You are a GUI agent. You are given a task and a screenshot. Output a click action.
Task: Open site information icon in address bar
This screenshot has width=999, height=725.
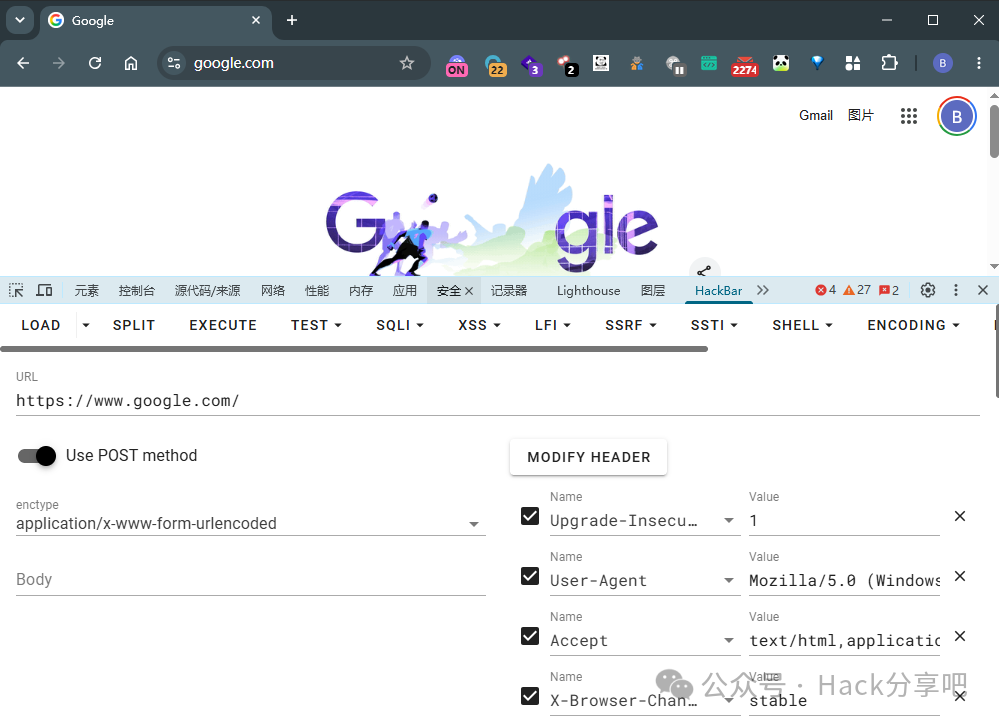tap(174, 63)
